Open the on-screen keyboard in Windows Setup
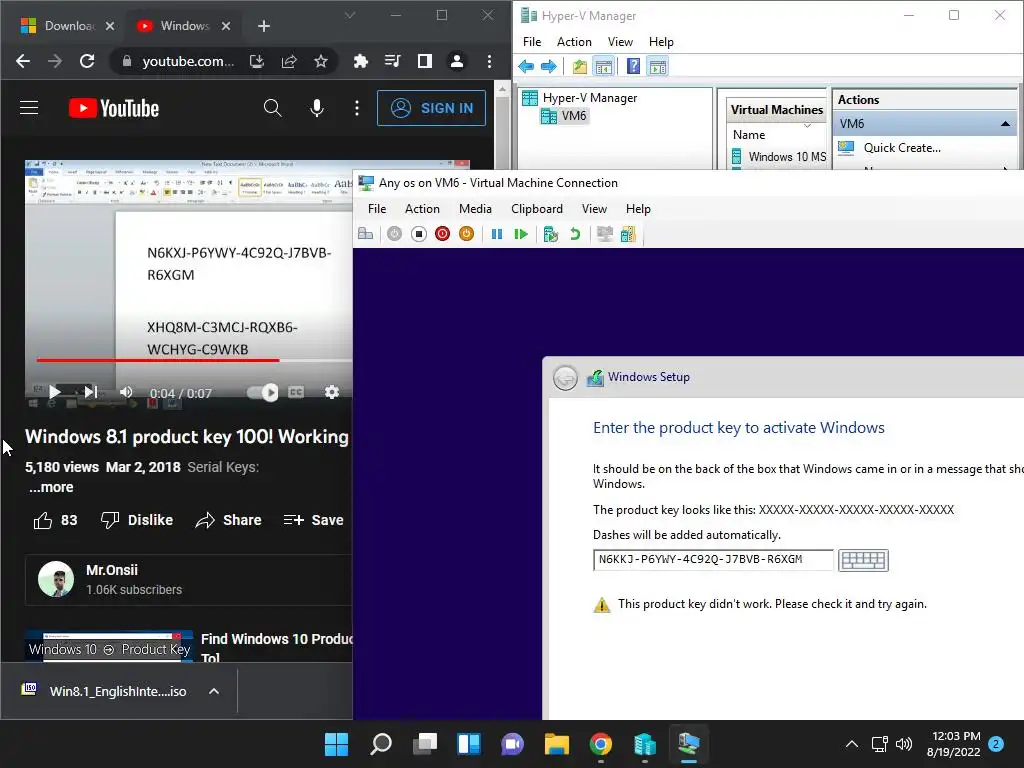Screen dimensions: 1024x768 (x=863, y=560)
